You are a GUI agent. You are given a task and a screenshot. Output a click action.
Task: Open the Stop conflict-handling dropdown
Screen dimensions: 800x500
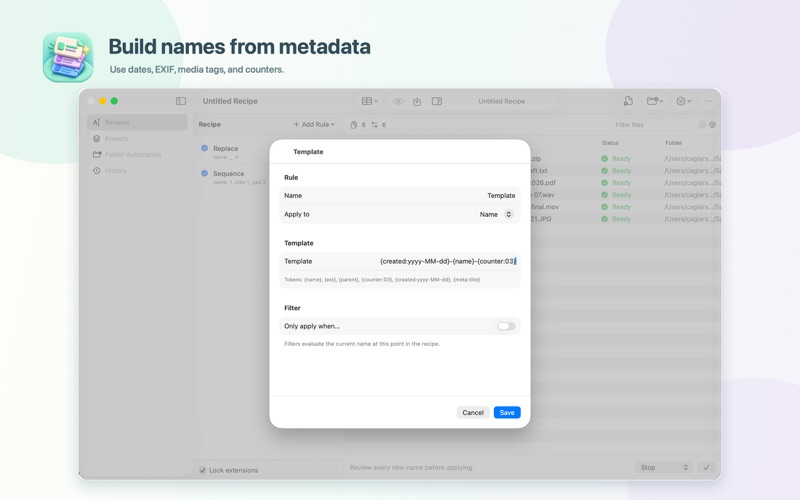664,467
